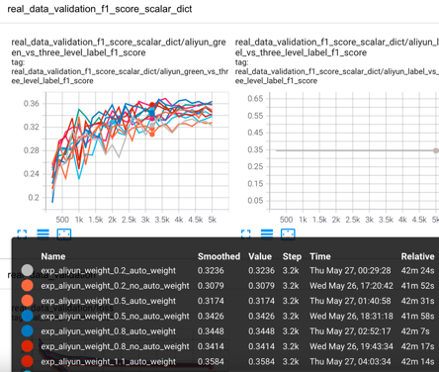Toggle y-axis log scale on aliyun_green chart

pyautogui.click(x=43, y=234)
